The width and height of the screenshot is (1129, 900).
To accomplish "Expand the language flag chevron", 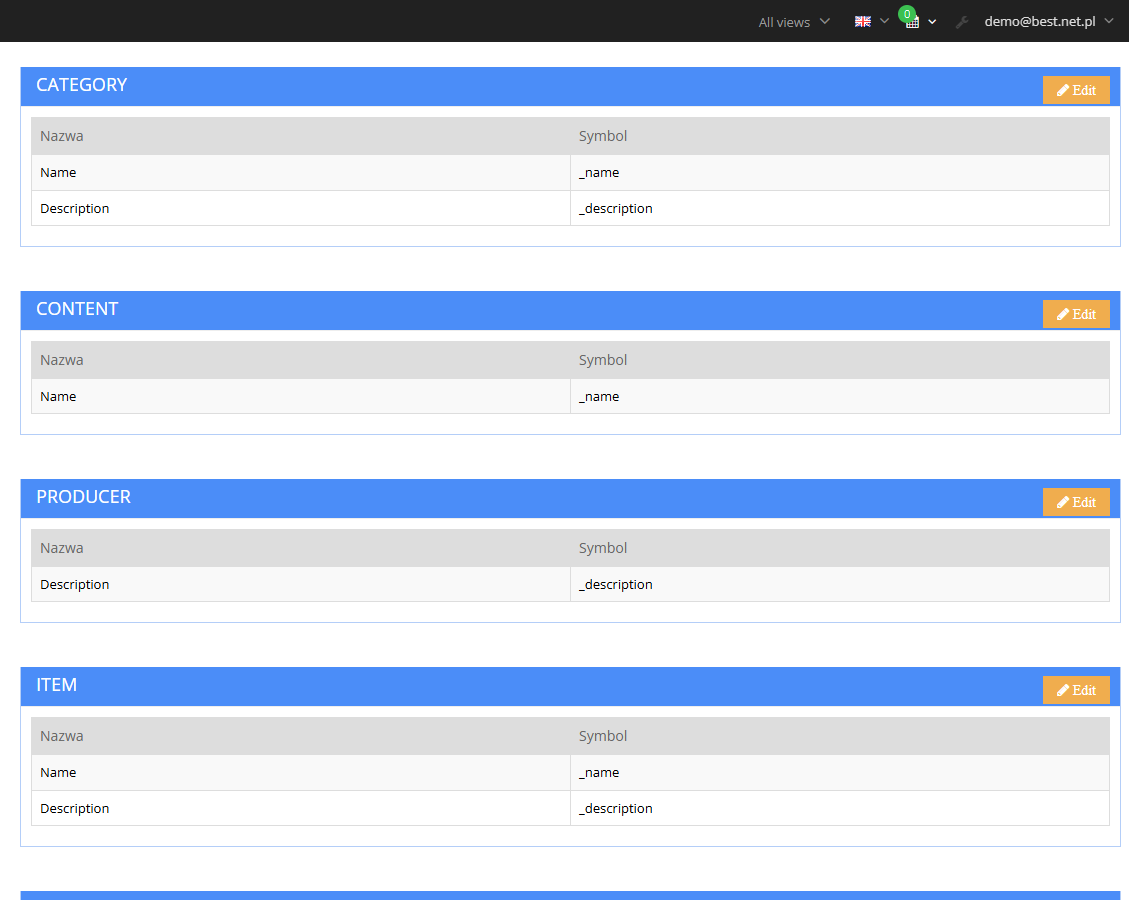I will tap(884, 21).
